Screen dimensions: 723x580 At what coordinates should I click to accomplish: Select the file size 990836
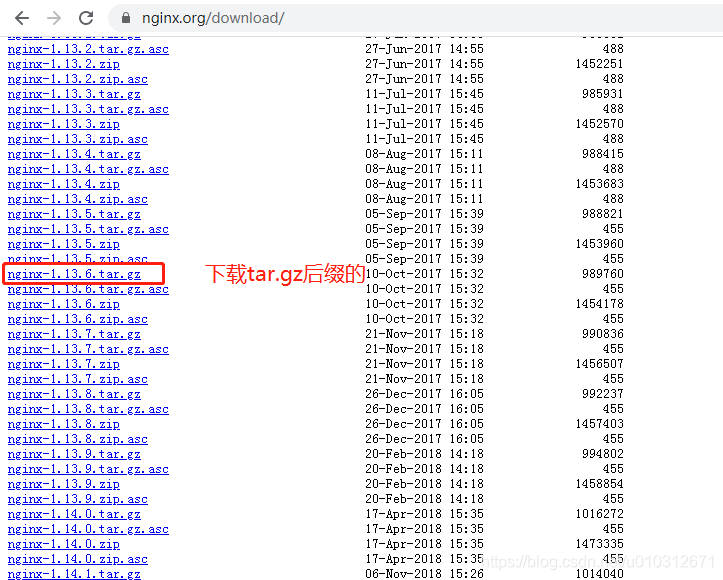point(602,333)
